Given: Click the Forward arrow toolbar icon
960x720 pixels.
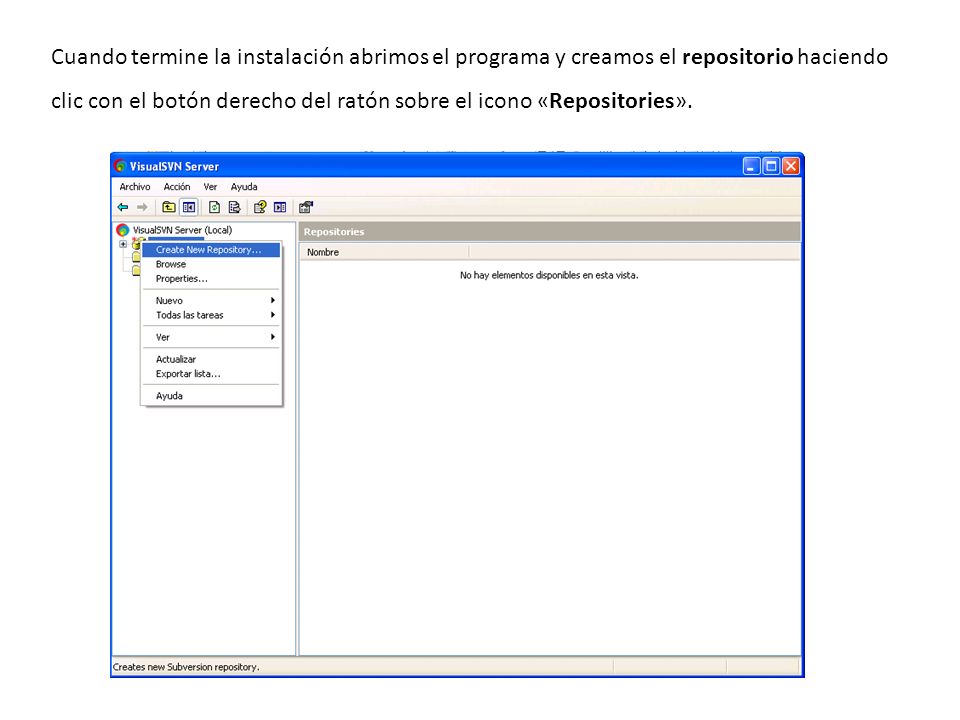Looking at the screenshot, I should (x=142, y=208).
